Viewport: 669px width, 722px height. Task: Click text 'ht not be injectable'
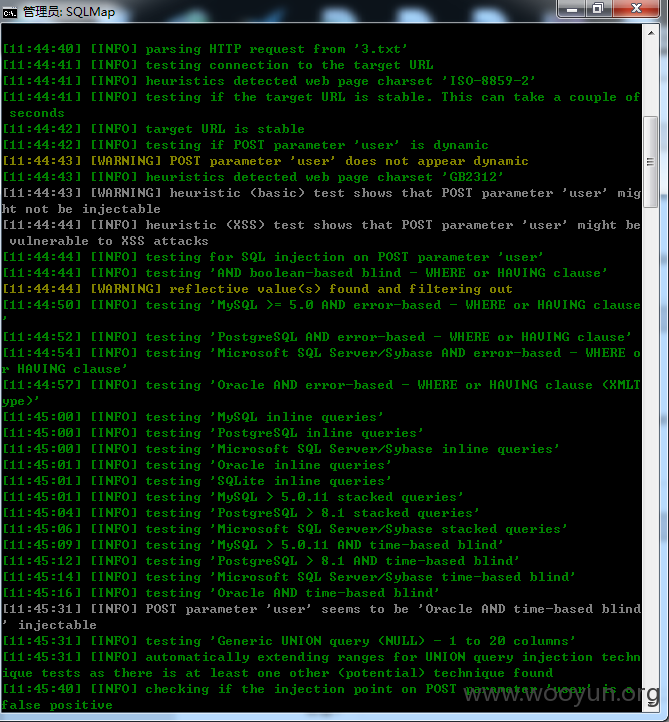81,209
